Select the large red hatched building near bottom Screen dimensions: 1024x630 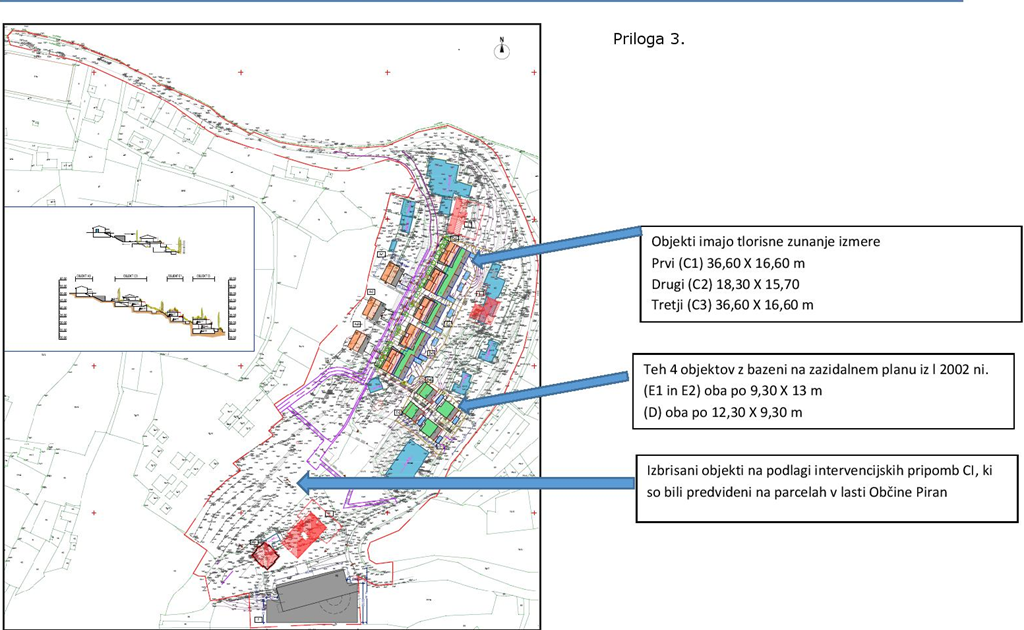click(x=304, y=533)
